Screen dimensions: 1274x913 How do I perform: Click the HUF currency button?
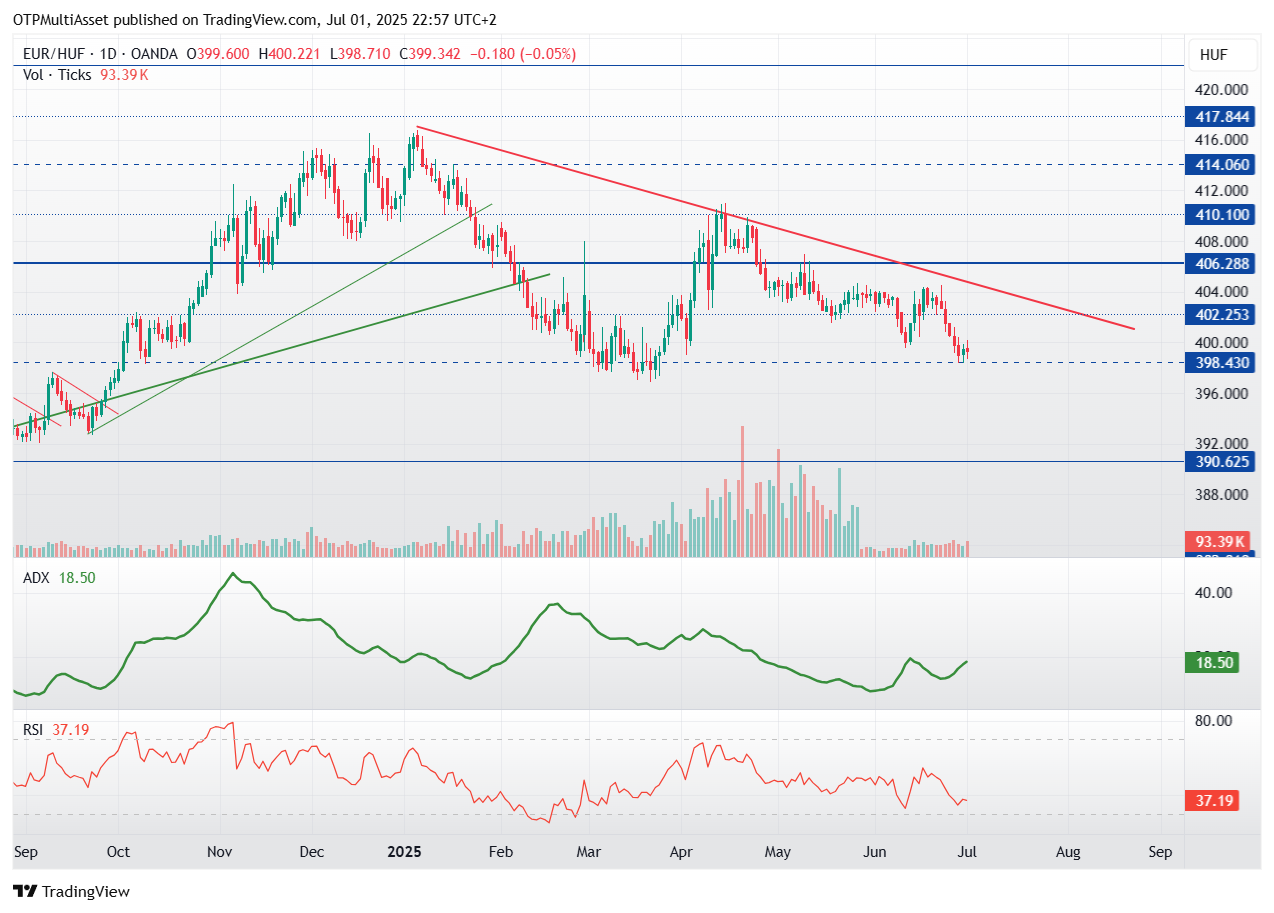1213,54
